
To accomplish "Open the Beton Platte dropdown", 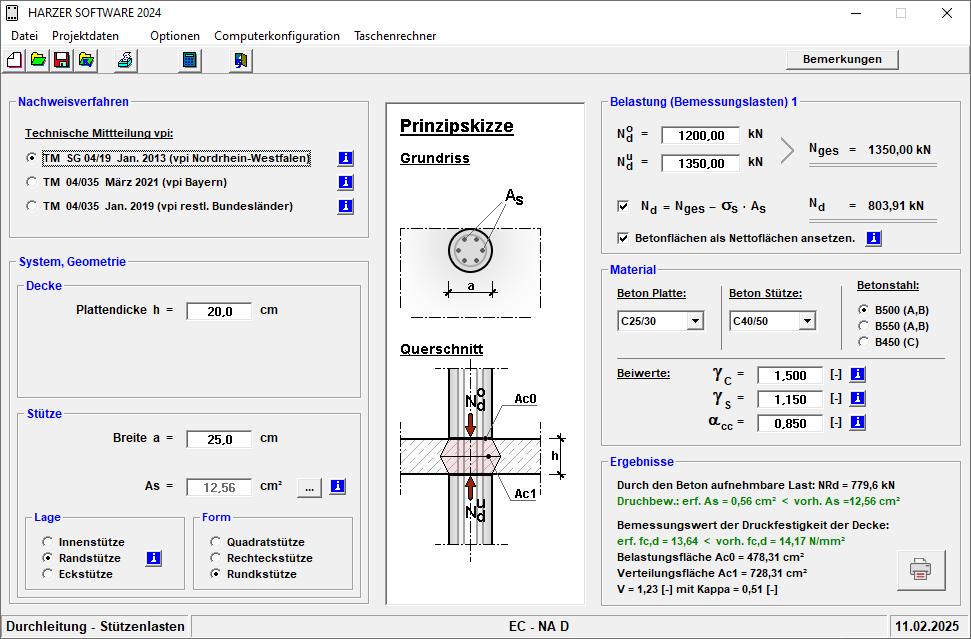I will 695,321.
